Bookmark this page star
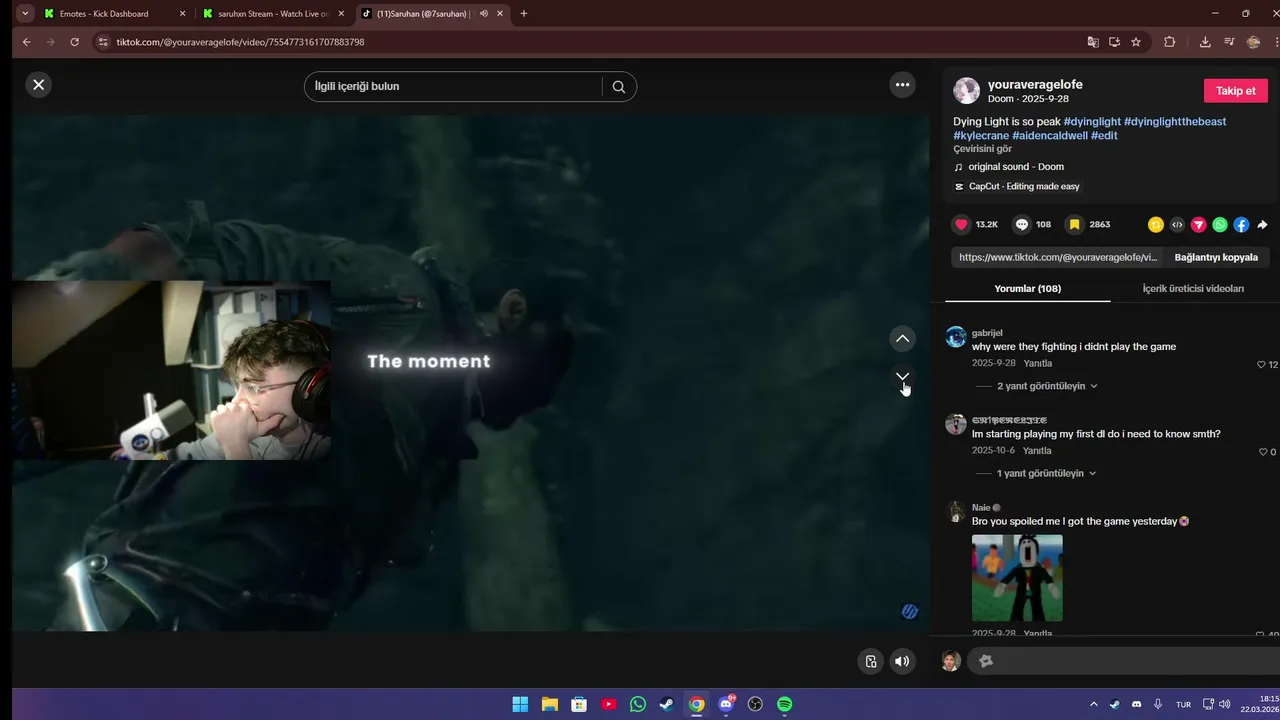The width and height of the screenshot is (1280, 720). pyautogui.click(x=1136, y=42)
